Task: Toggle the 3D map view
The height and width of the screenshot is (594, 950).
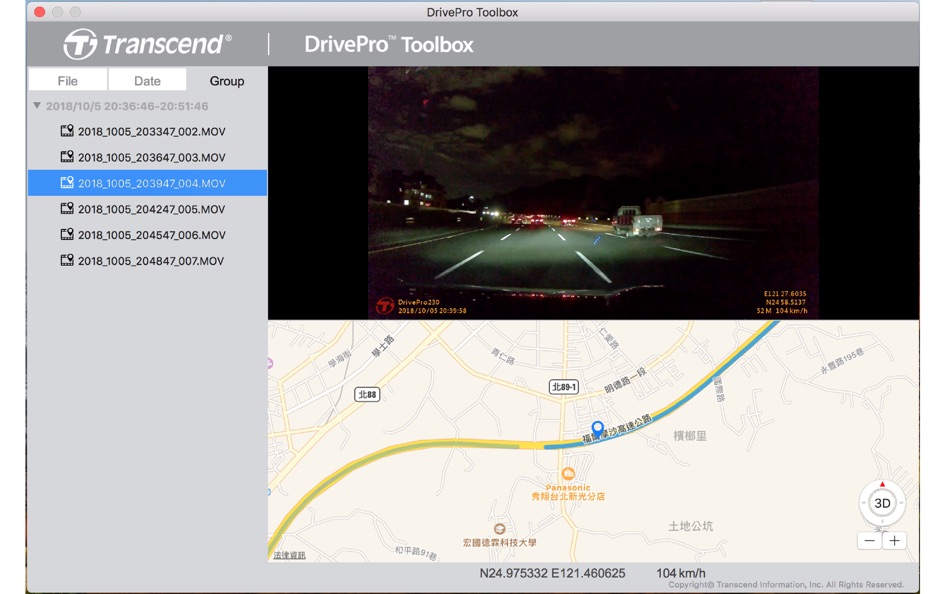Action: tap(882, 503)
